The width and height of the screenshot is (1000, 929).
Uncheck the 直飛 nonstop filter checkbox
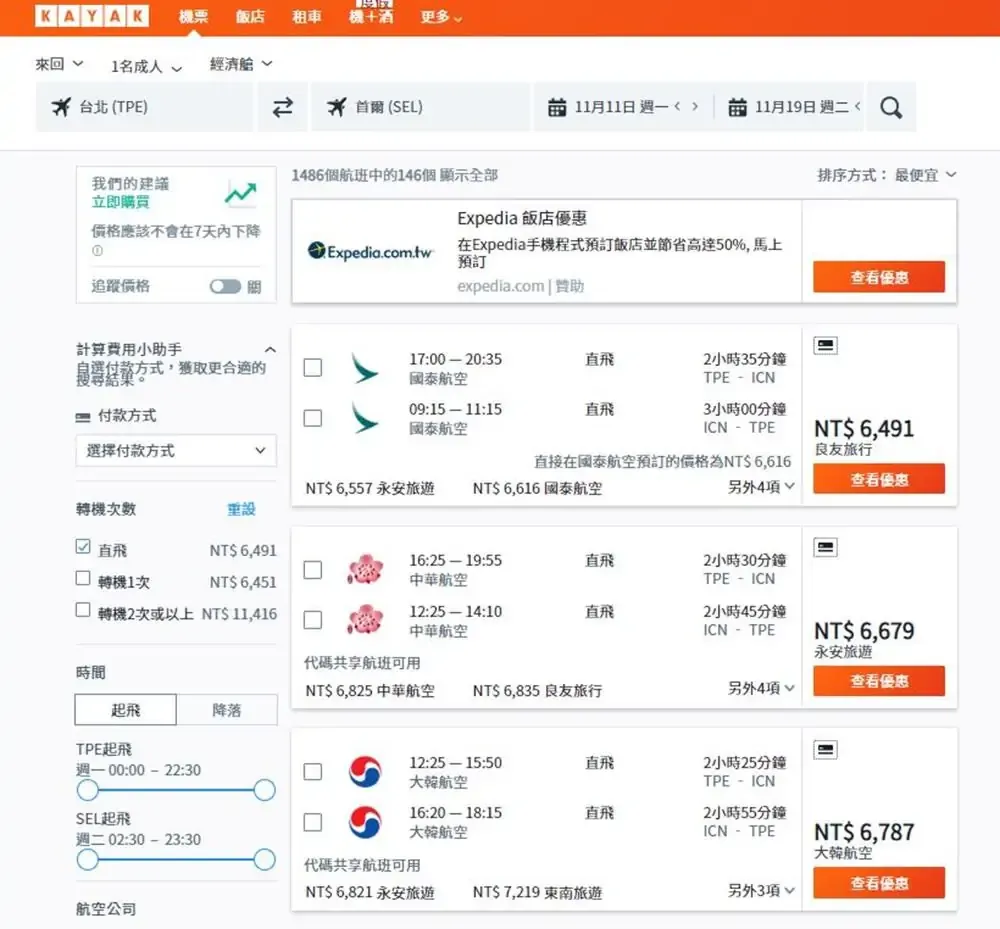[x=83, y=548]
